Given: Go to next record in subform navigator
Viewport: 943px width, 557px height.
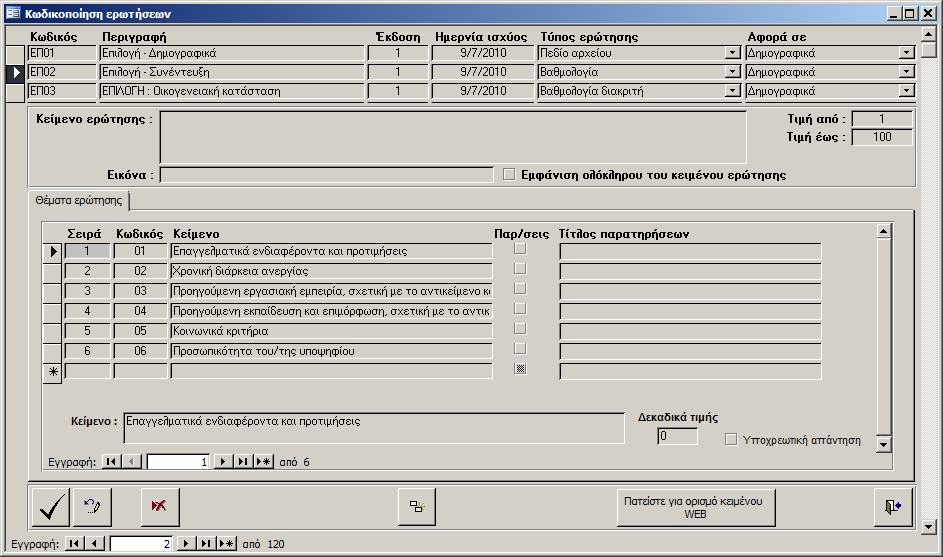Looking at the screenshot, I should (223, 461).
